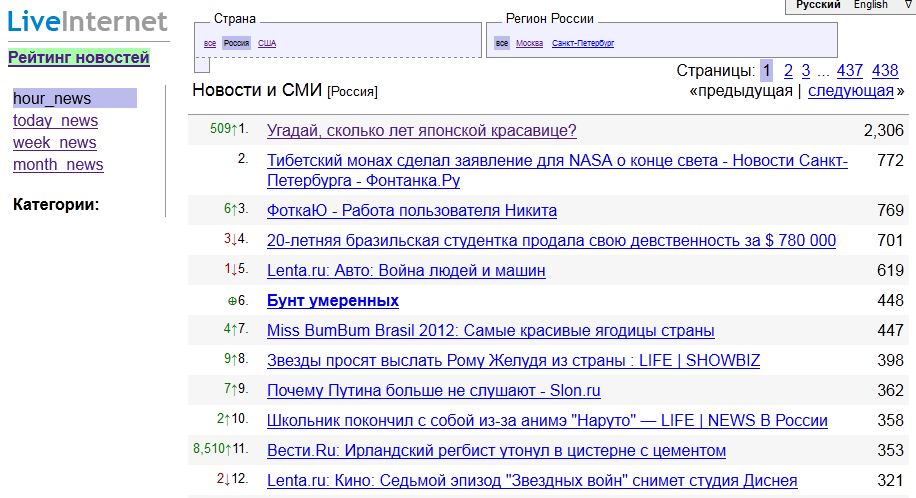This screenshot has width=916, height=498.
Task: Switch to week_news ranking
Action: [x=54, y=143]
